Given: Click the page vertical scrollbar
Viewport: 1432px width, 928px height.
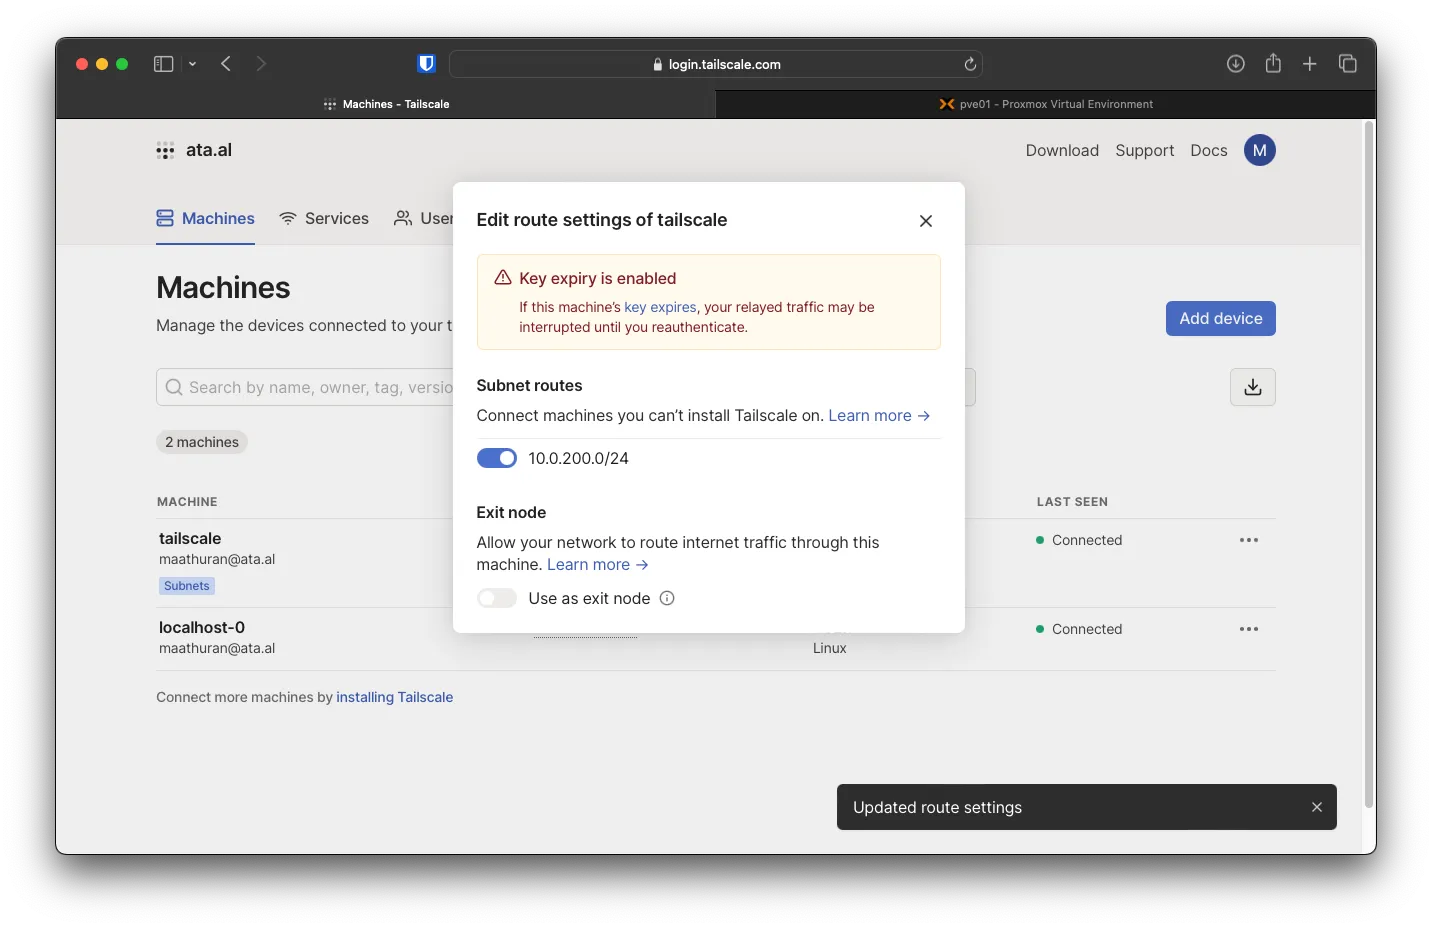Looking at the screenshot, I should tap(1368, 465).
